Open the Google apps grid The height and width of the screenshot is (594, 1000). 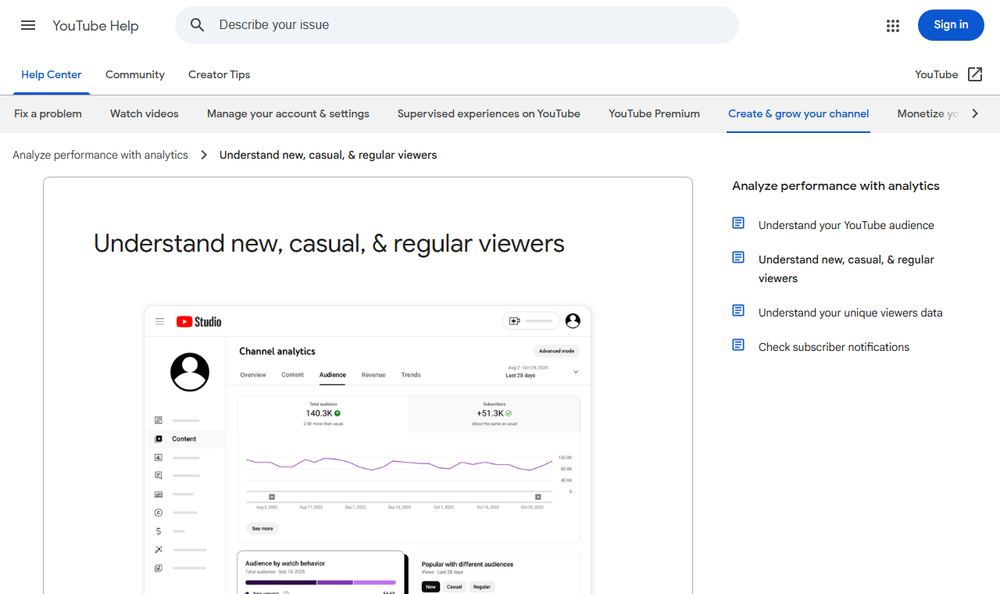click(x=893, y=26)
